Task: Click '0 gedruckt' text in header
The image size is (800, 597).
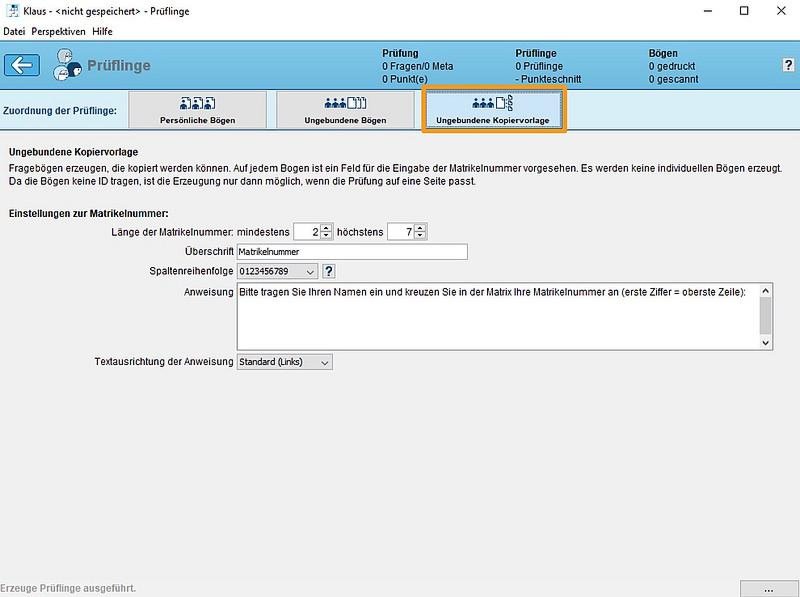Action: click(x=671, y=66)
